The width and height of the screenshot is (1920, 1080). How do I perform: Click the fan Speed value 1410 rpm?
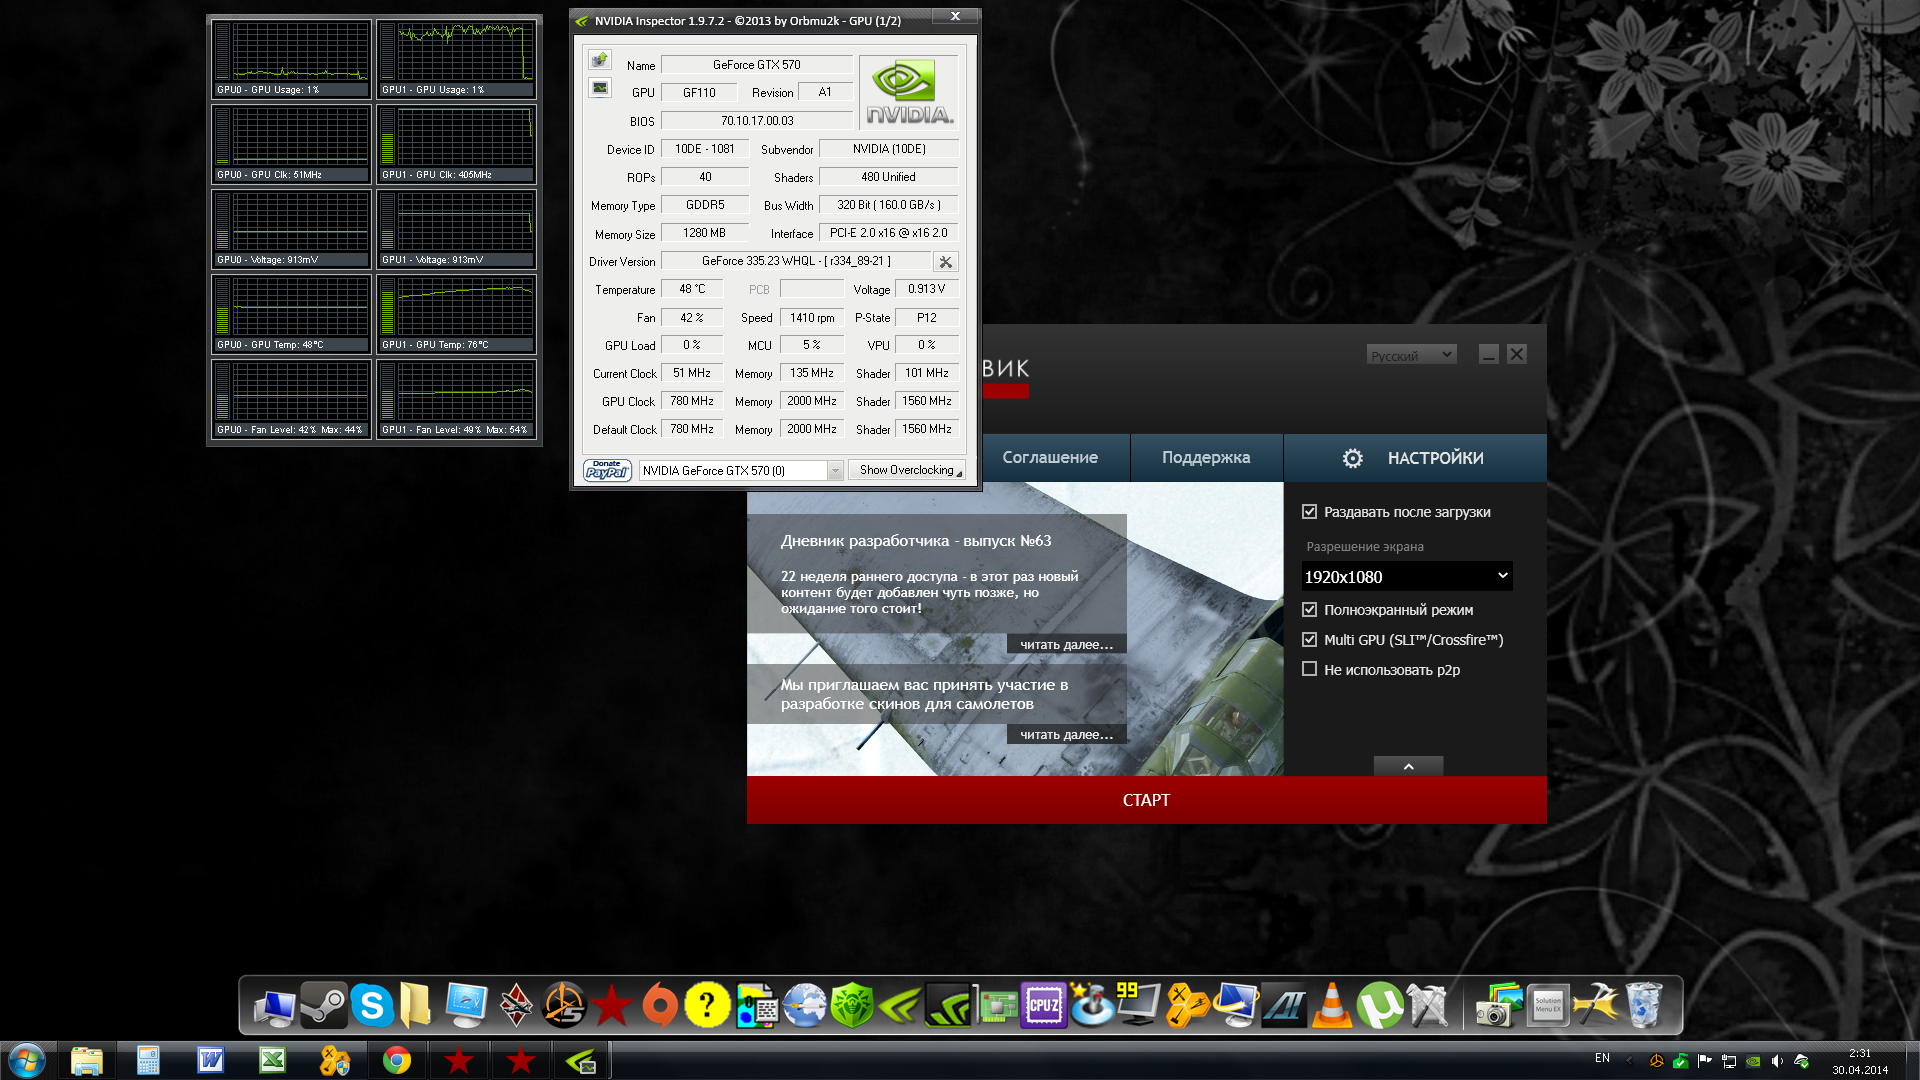[812, 318]
